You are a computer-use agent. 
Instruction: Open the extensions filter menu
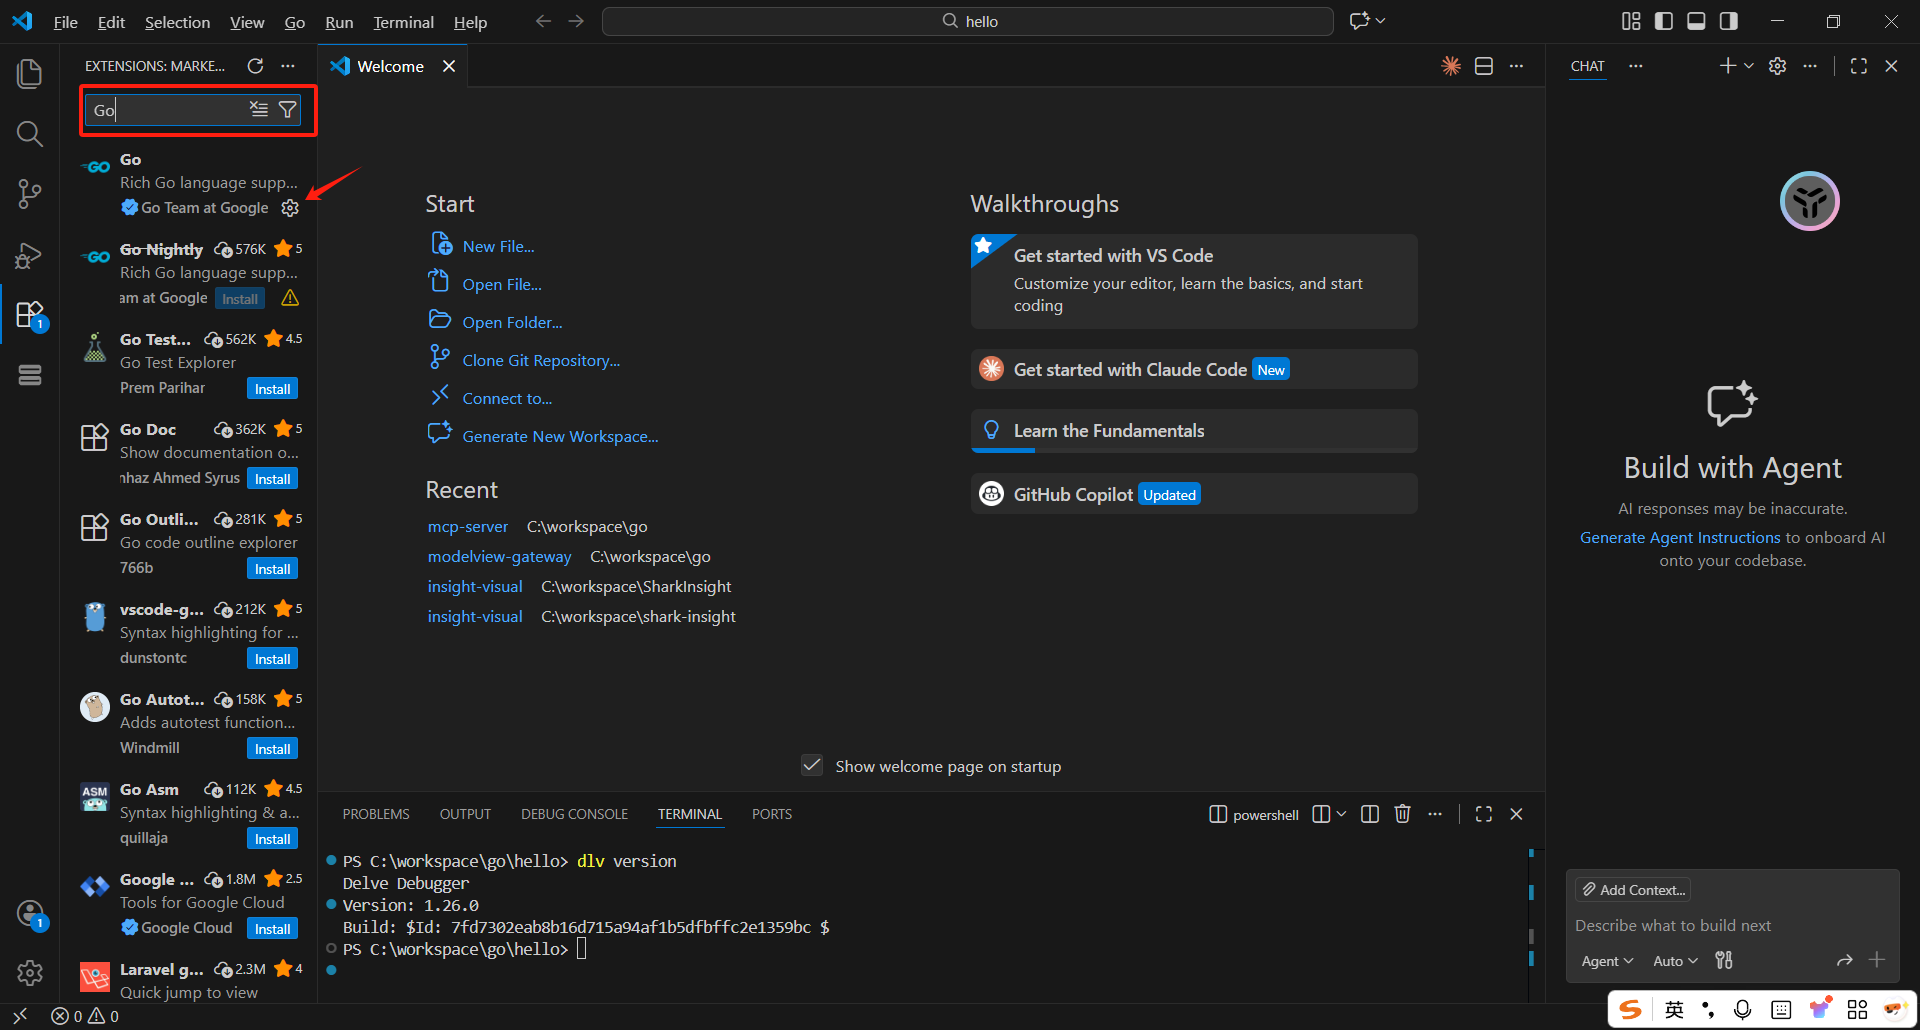click(288, 109)
